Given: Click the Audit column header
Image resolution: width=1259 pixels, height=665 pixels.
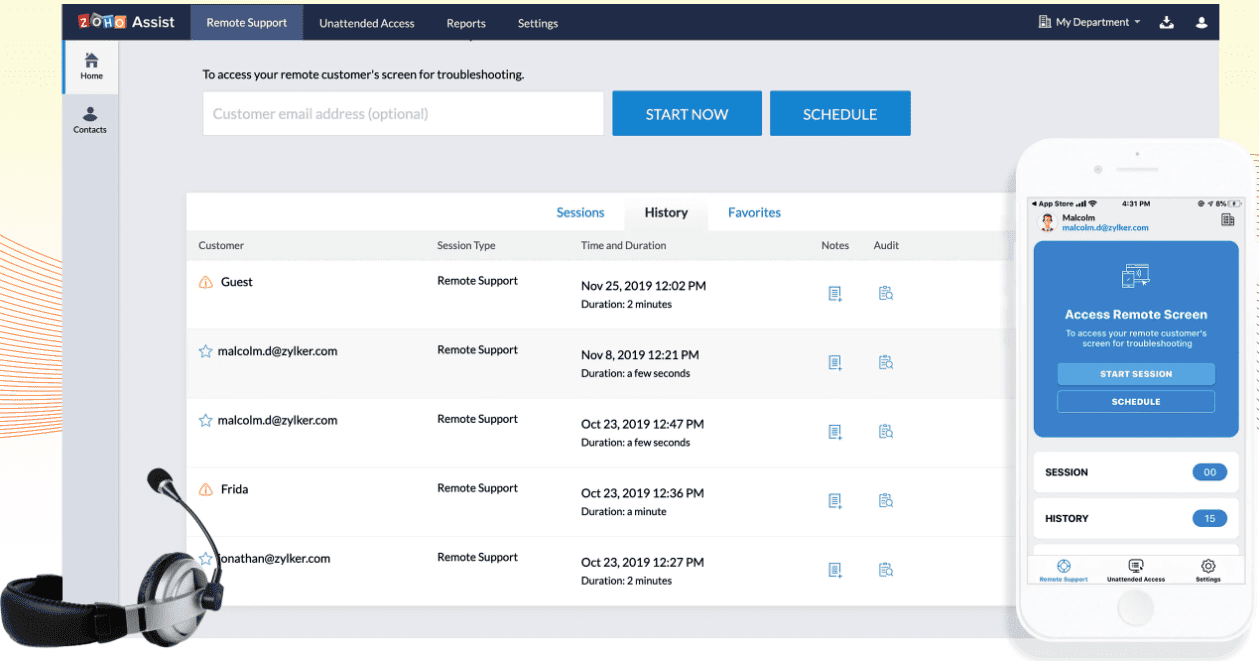Looking at the screenshot, I should click(x=886, y=245).
